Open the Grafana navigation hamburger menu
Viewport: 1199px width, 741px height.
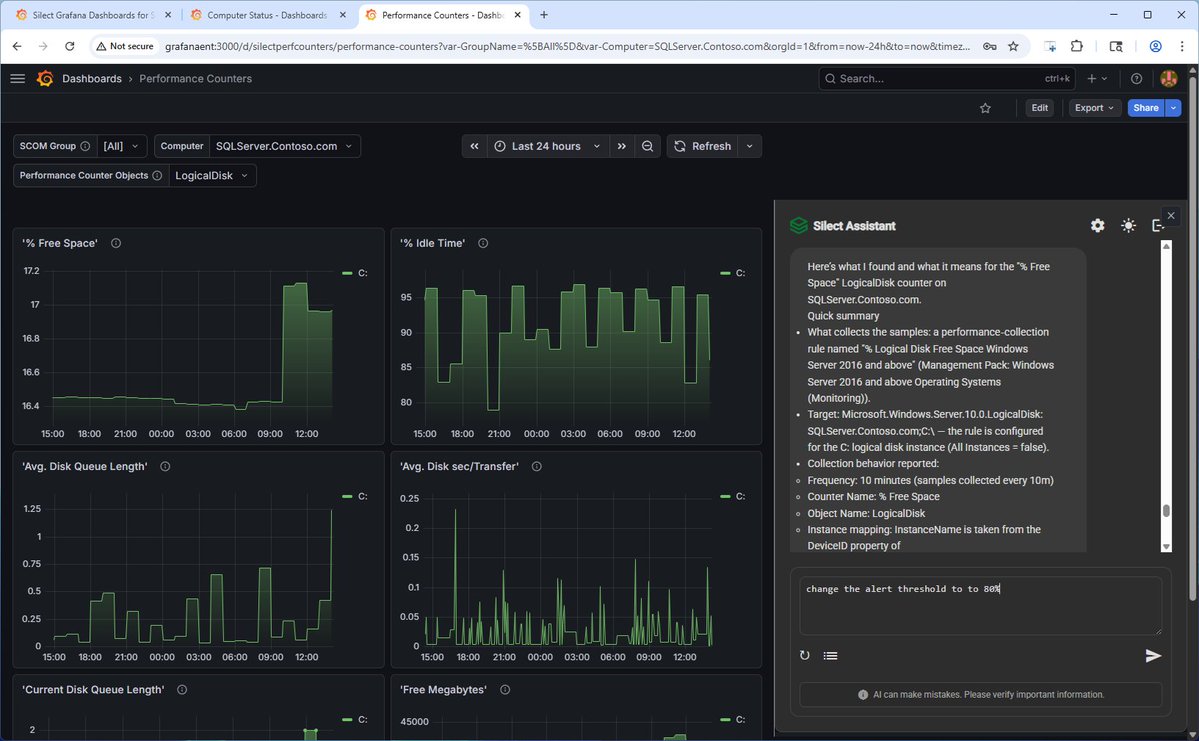point(17,78)
